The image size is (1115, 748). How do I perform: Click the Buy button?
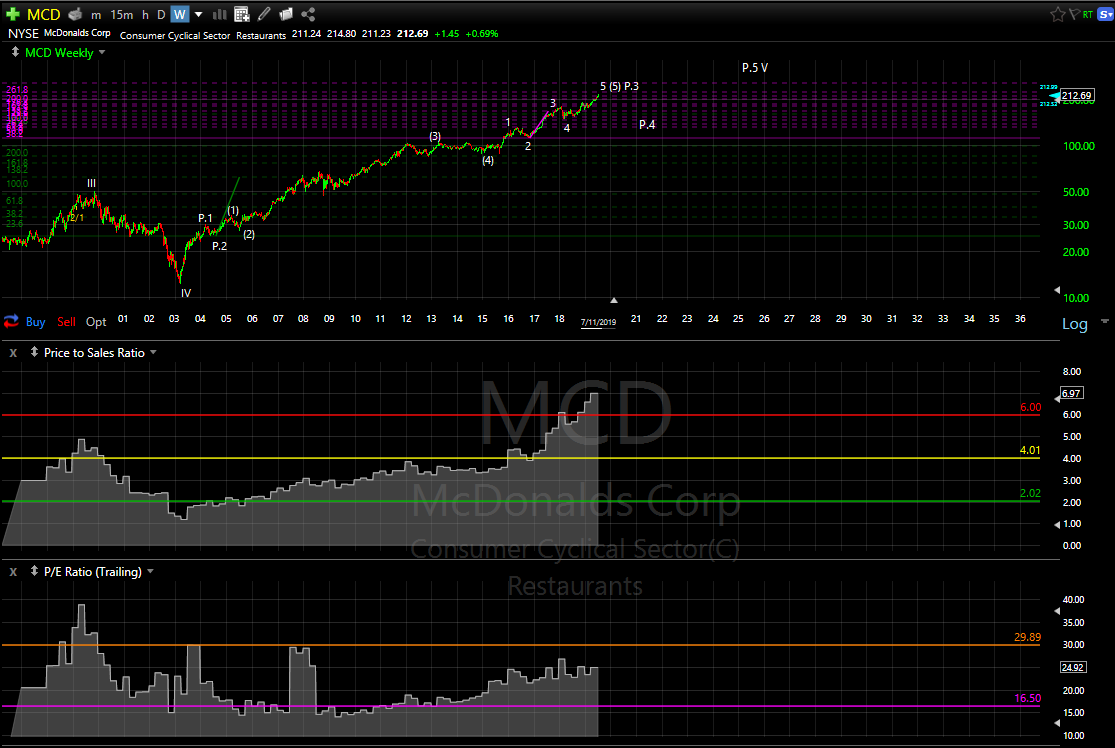point(36,321)
